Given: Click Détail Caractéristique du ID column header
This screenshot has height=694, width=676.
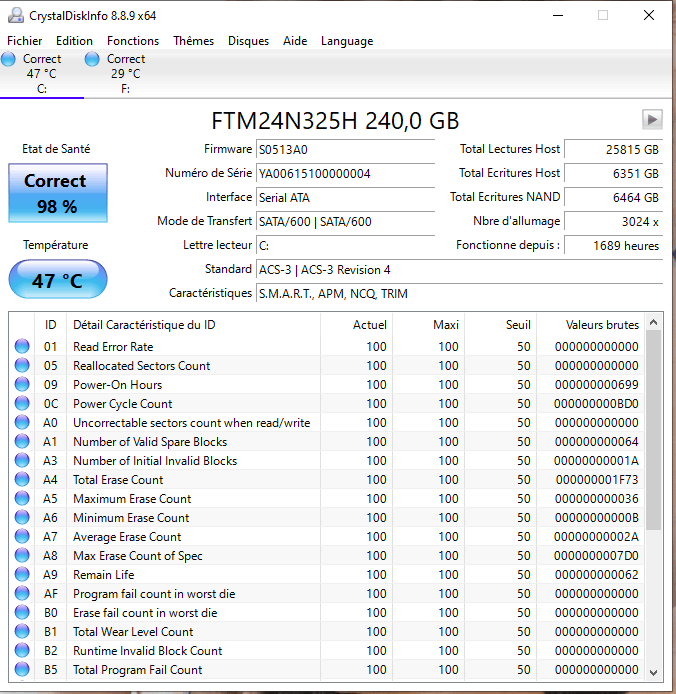Looking at the screenshot, I should pyautogui.click(x=193, y=325).
